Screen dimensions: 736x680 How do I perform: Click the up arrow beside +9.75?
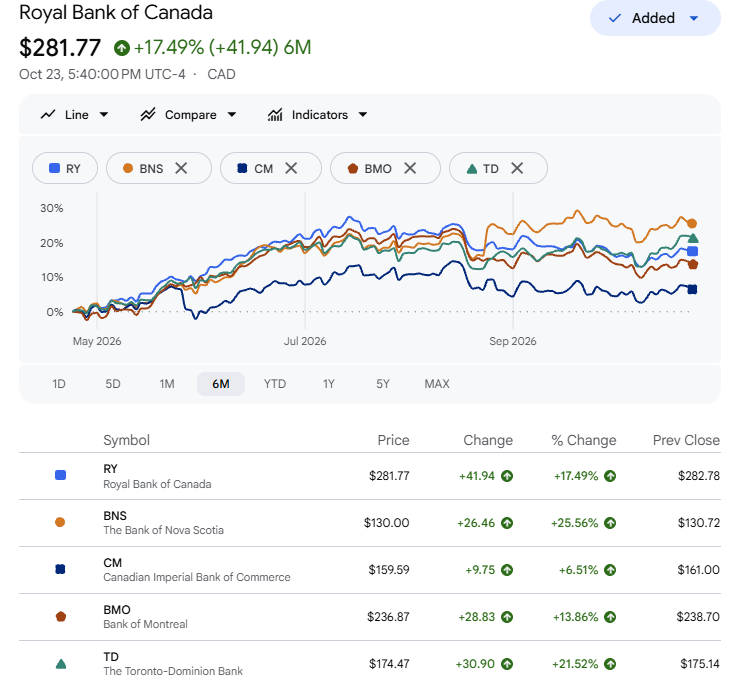(507, 570)
